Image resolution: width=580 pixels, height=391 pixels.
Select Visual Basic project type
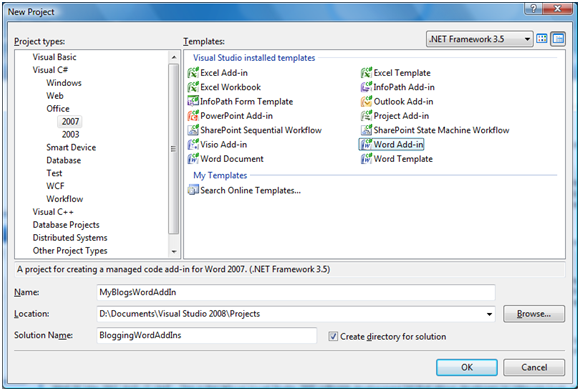(54, 57)
